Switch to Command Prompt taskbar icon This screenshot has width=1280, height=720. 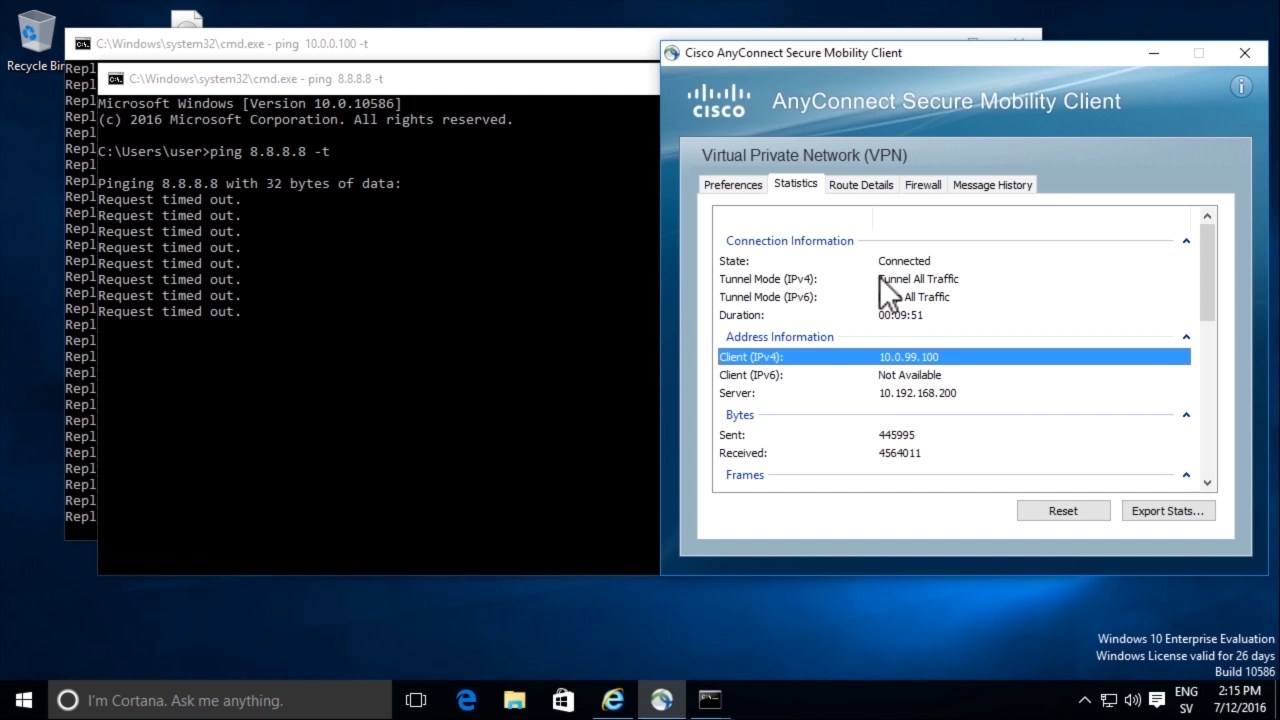click(710, 700)
